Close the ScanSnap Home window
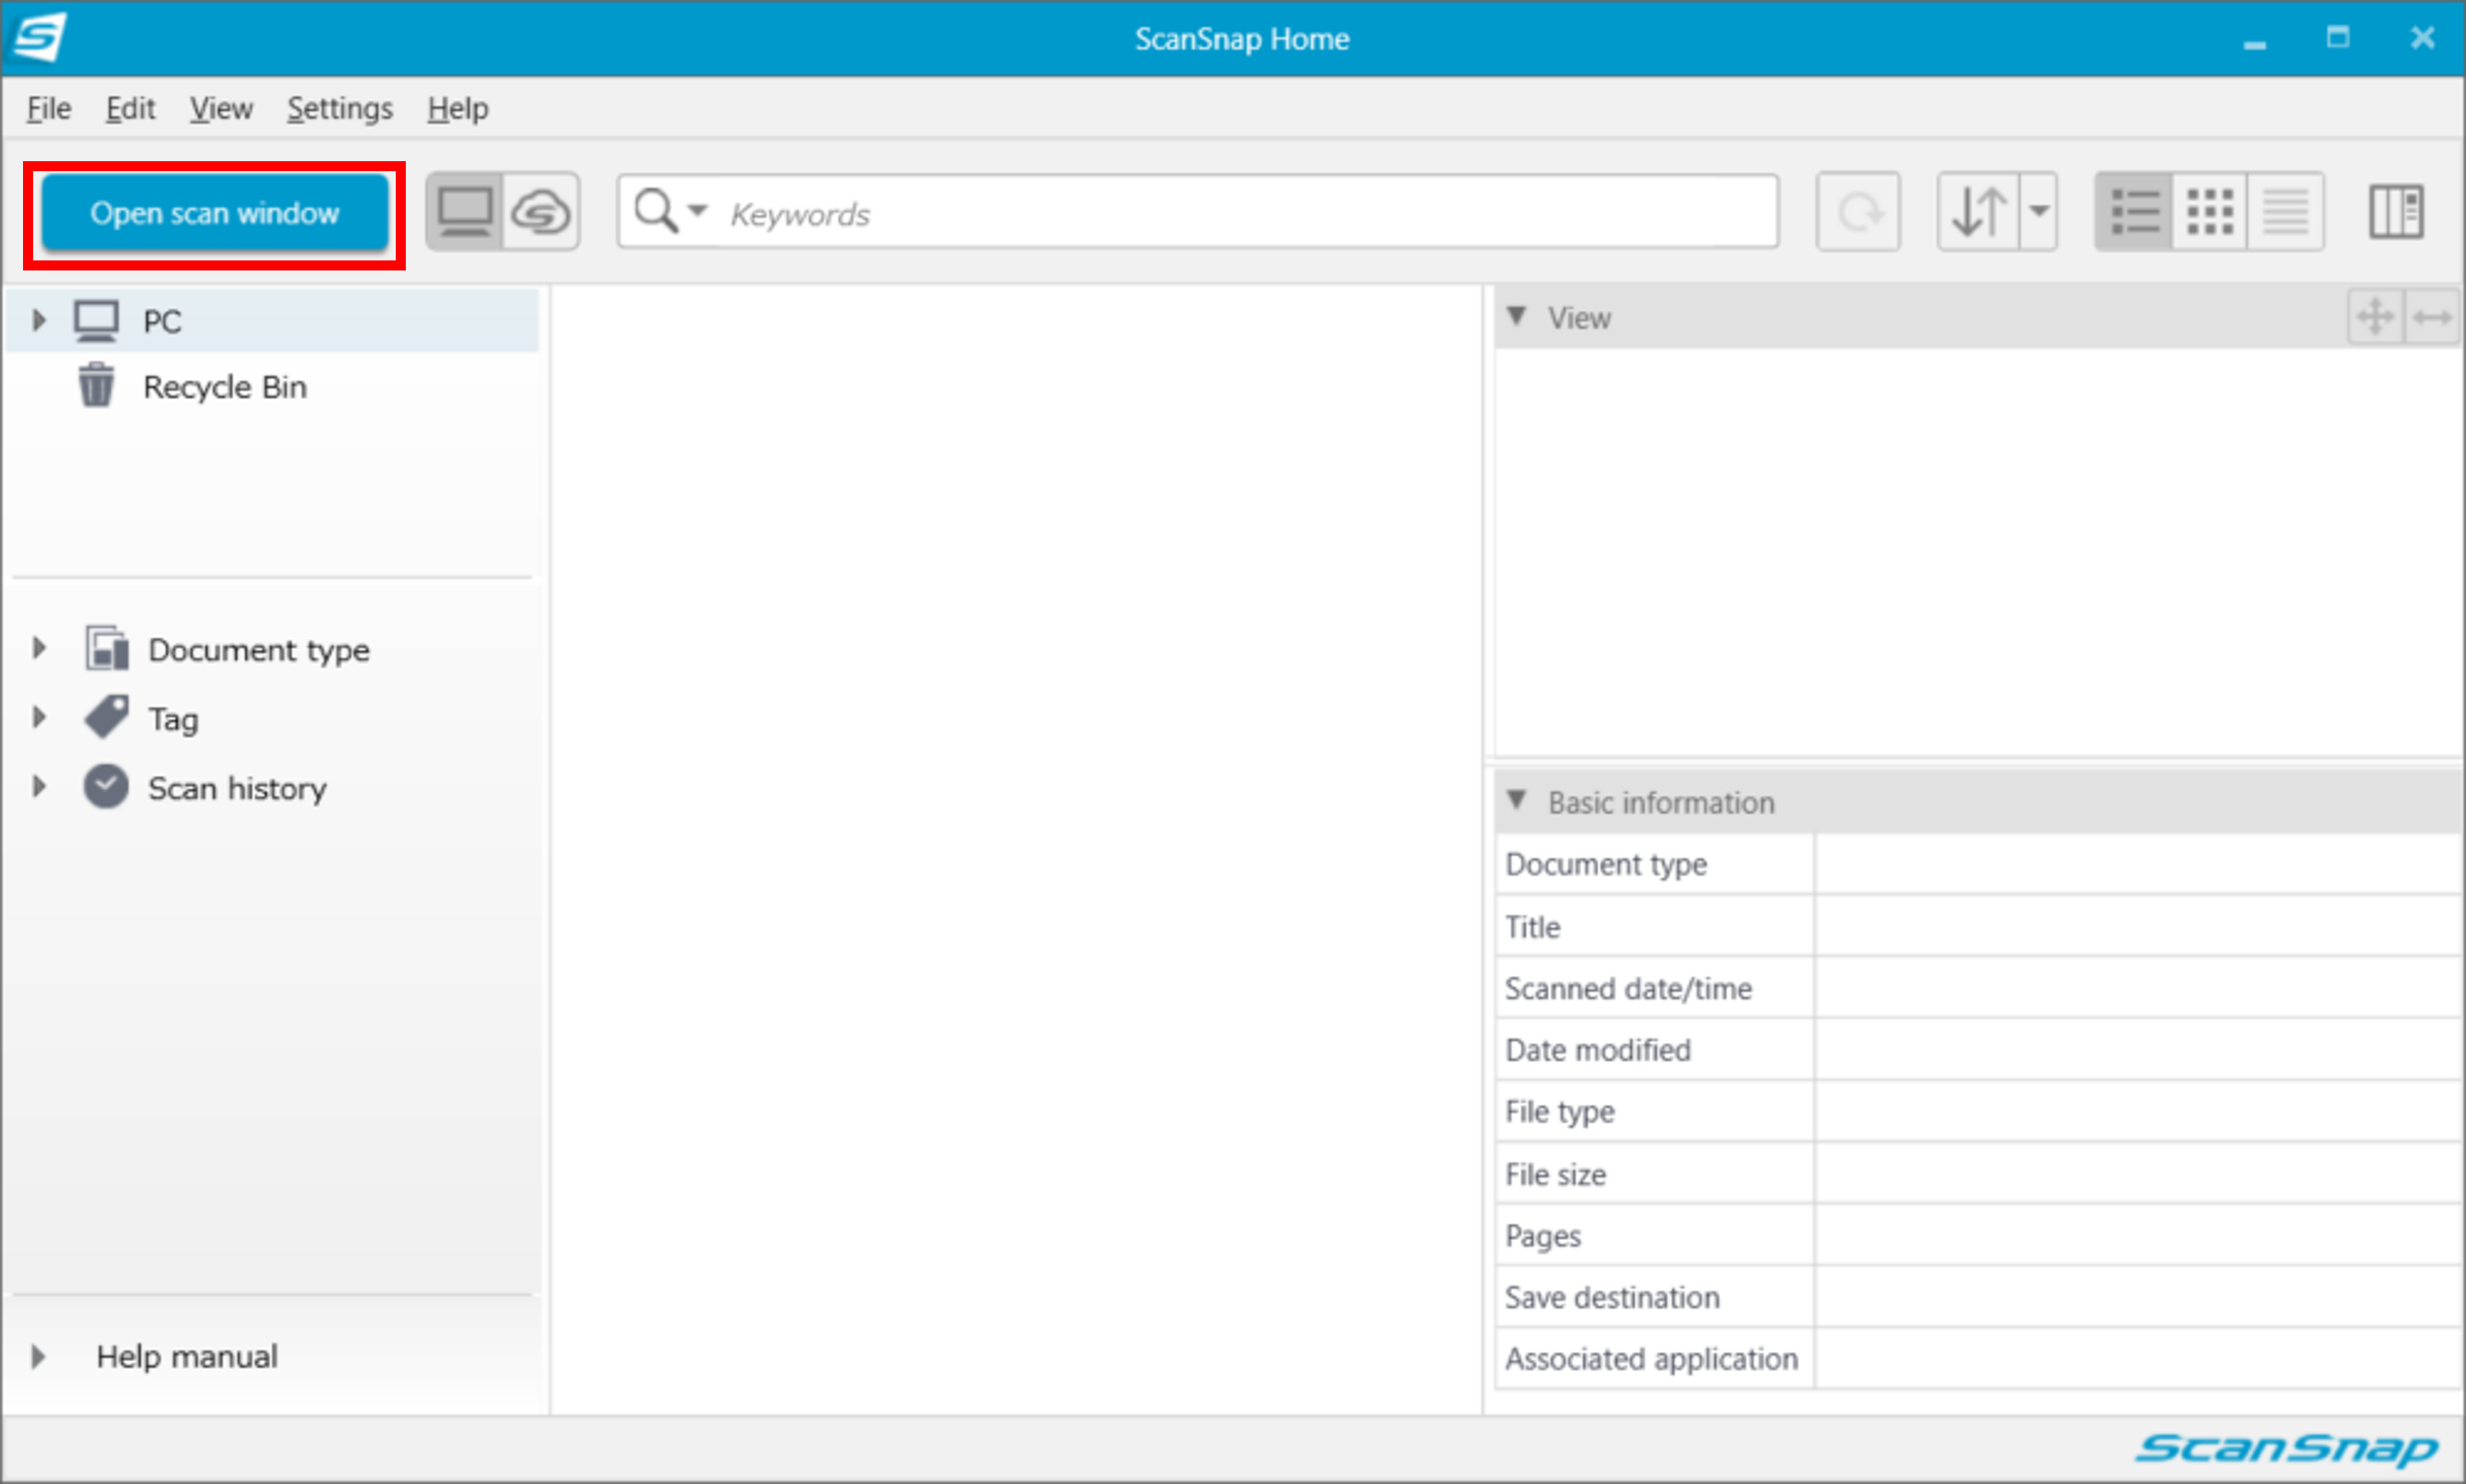This screenshot has width=2466, height=1484. (x=2422, y=38)
